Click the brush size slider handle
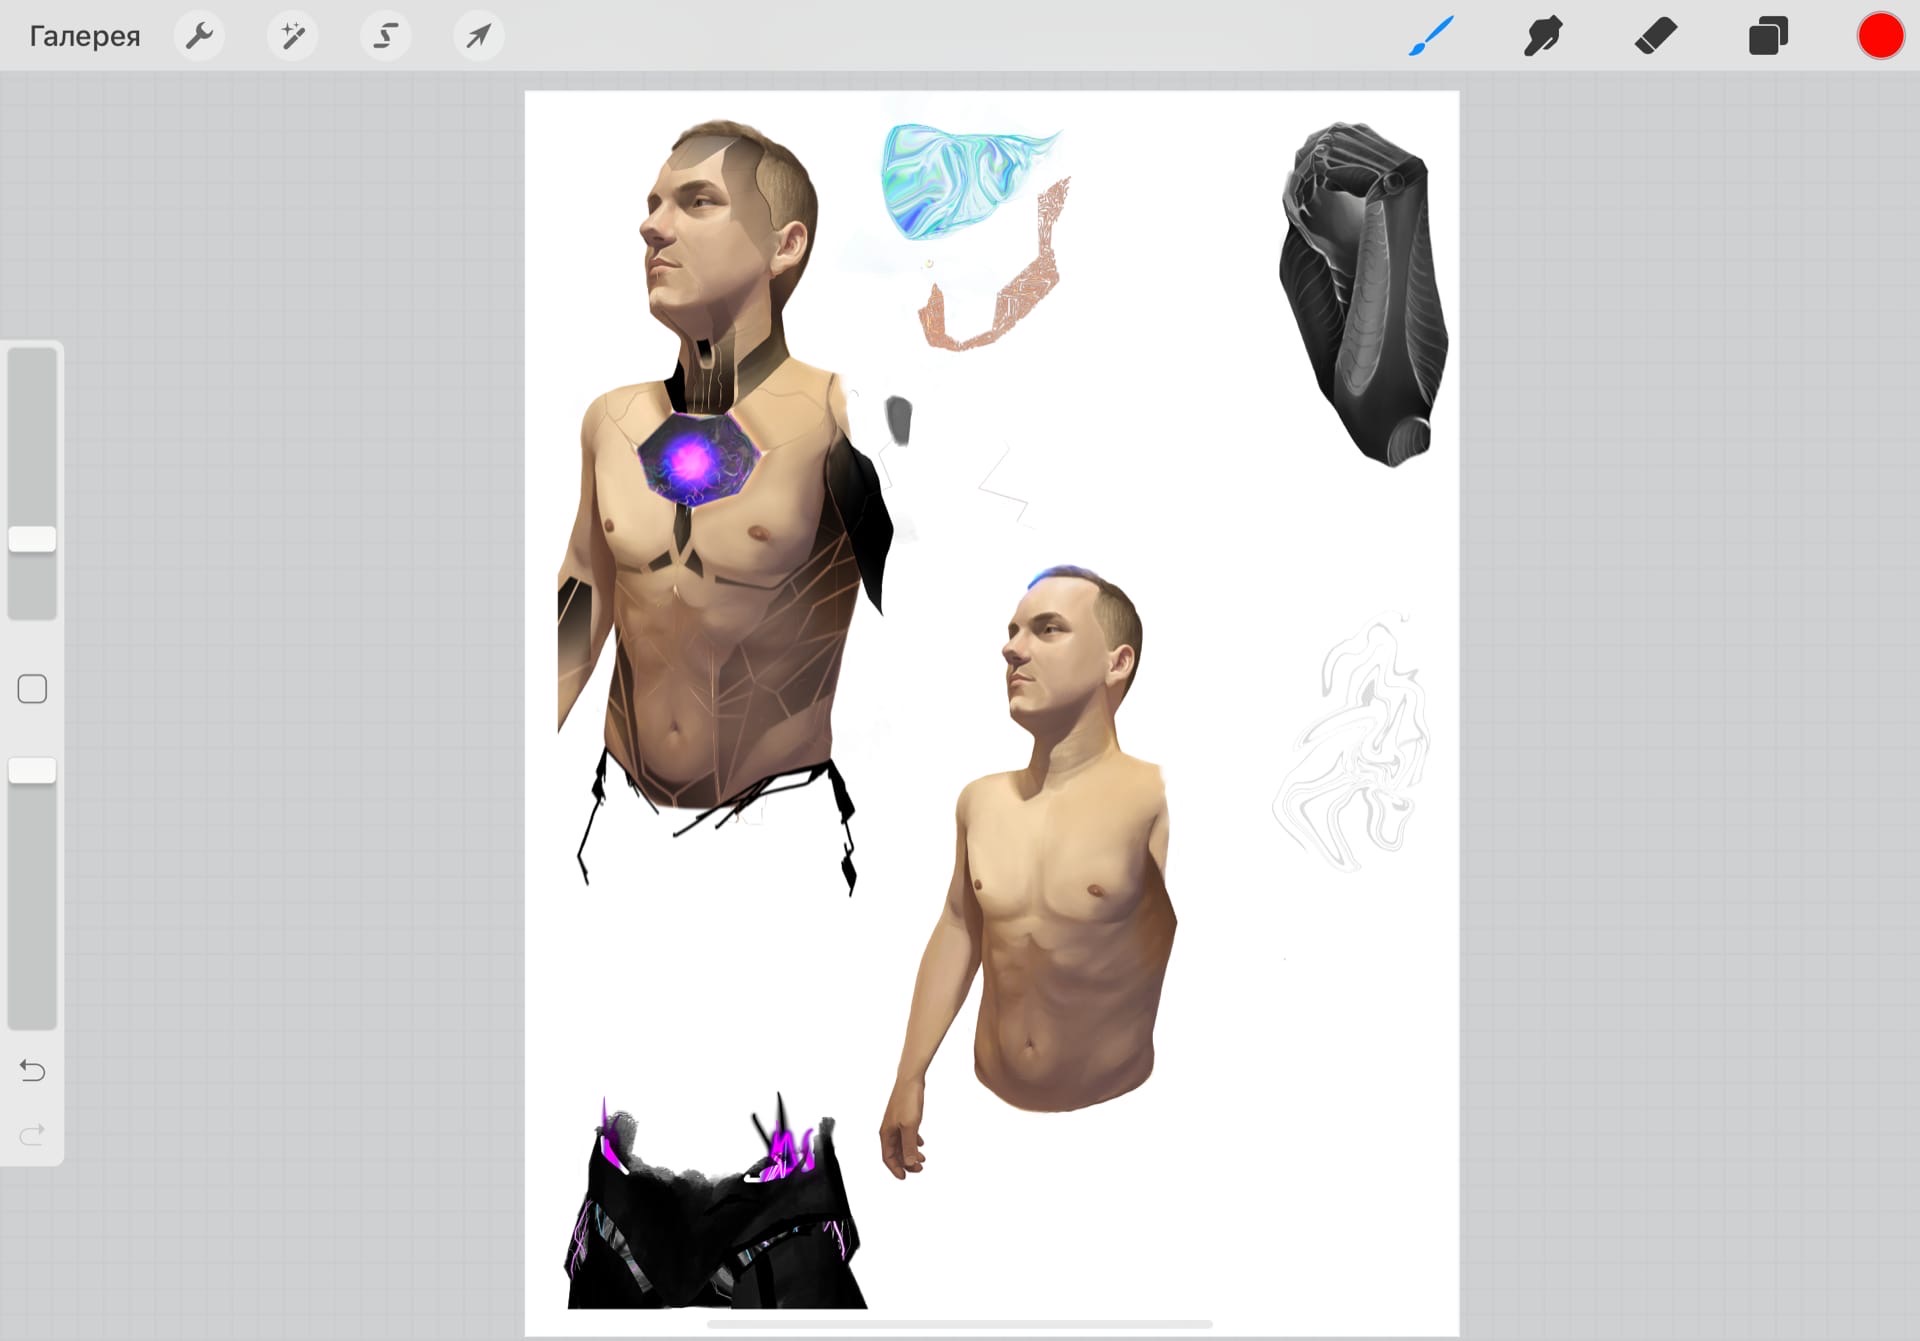The width and height of the screenshot is (1920, 1341). (32, 539)
